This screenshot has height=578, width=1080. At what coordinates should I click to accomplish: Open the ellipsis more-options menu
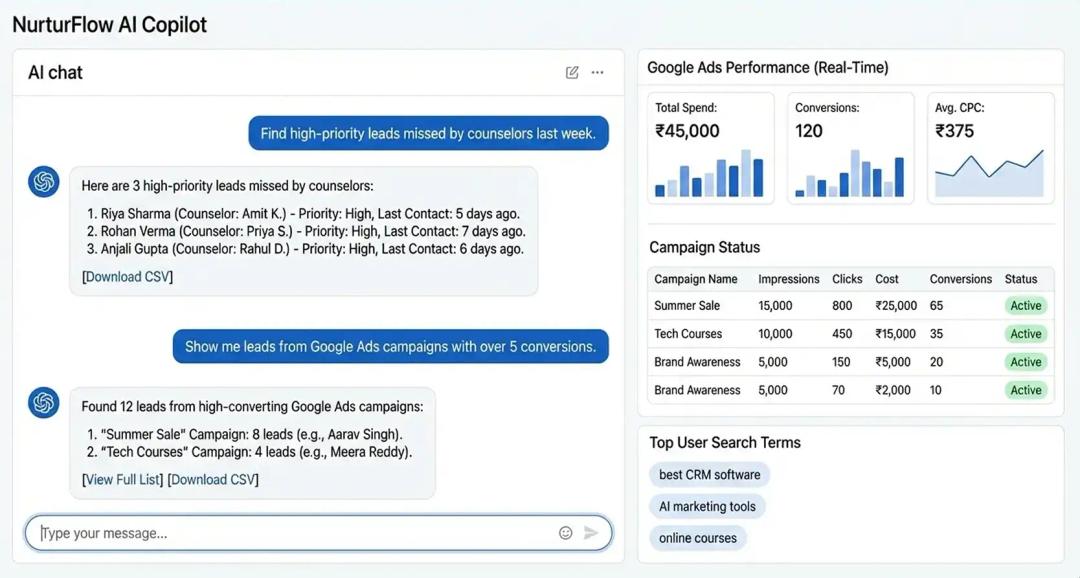point(597,72)
